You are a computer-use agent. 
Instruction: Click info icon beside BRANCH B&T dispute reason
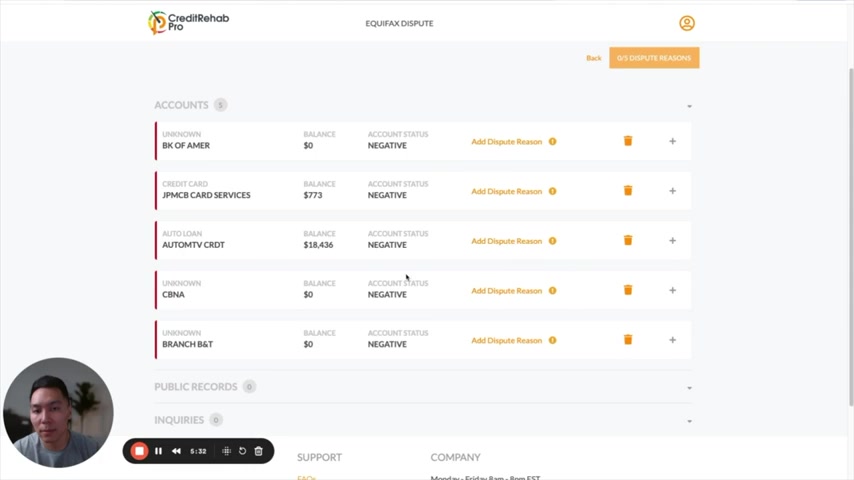552,341
